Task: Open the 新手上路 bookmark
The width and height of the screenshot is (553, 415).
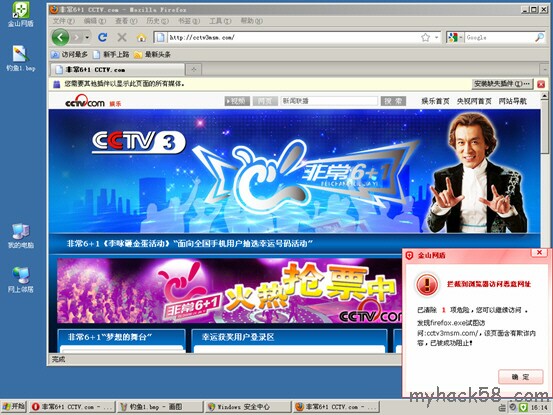Action: pyautogui.click(x=111, y=54)
